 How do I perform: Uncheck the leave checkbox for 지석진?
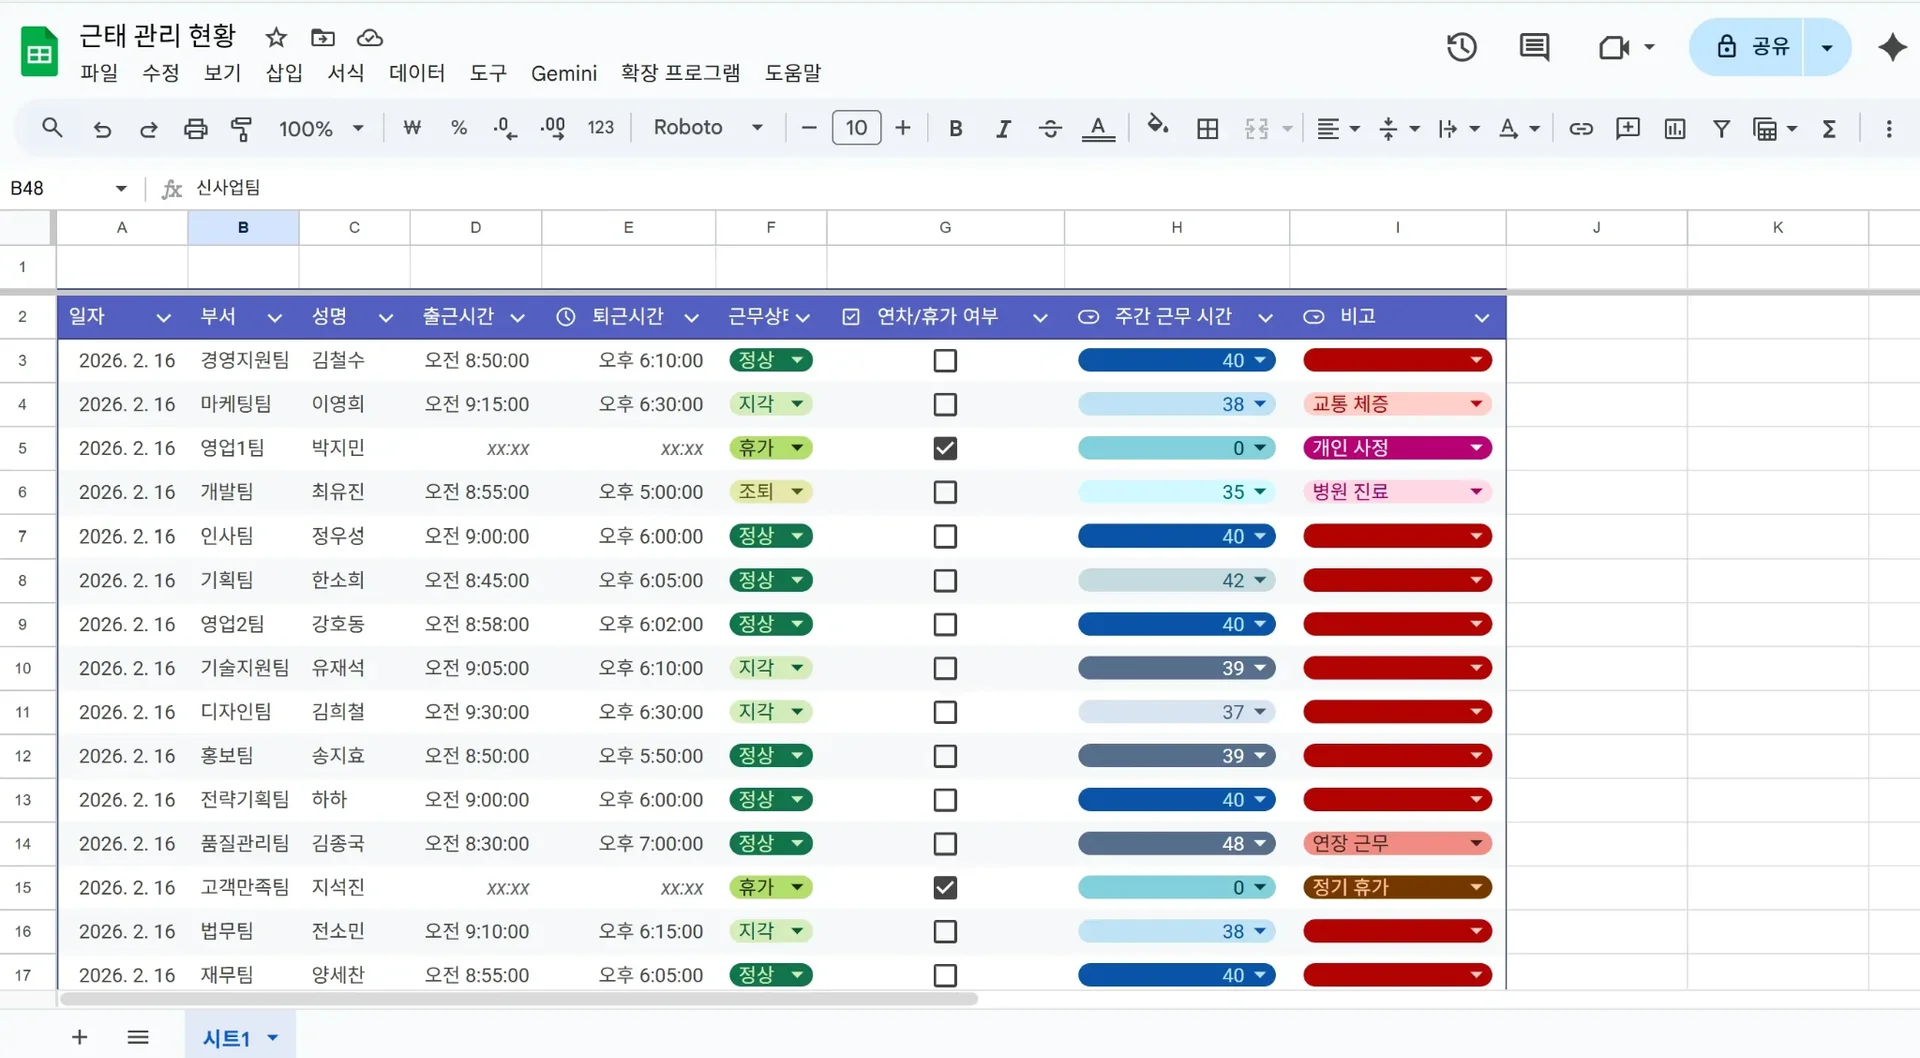point(945,887)
